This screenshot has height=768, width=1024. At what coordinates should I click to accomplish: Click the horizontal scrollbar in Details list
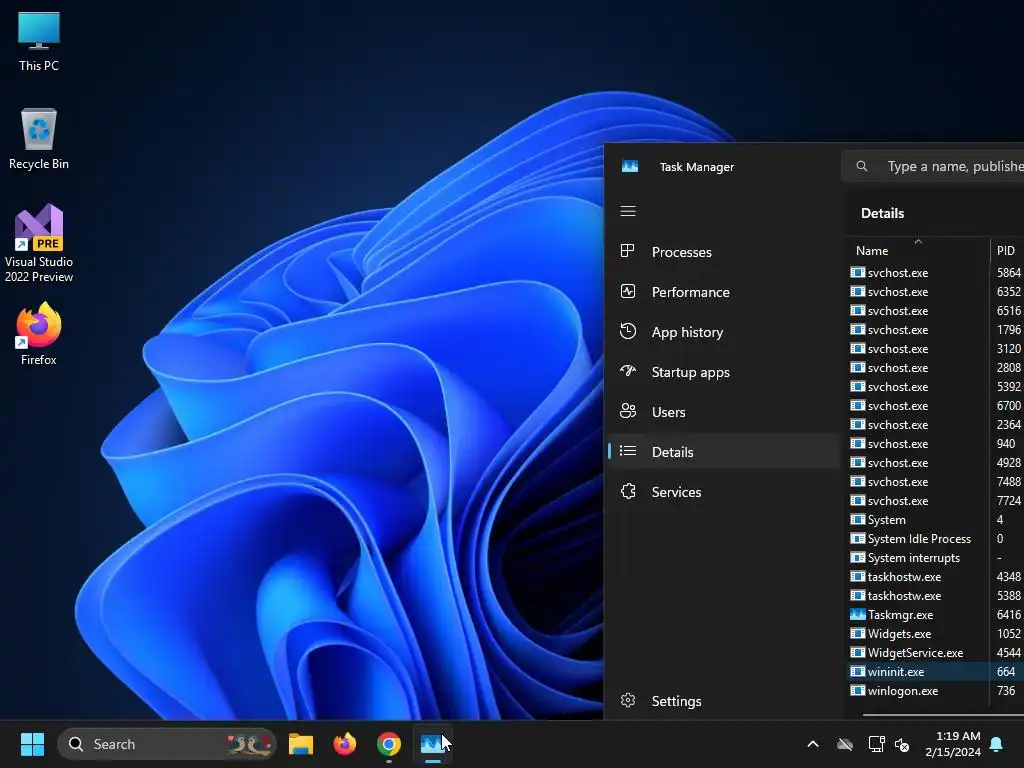(943, 715)
